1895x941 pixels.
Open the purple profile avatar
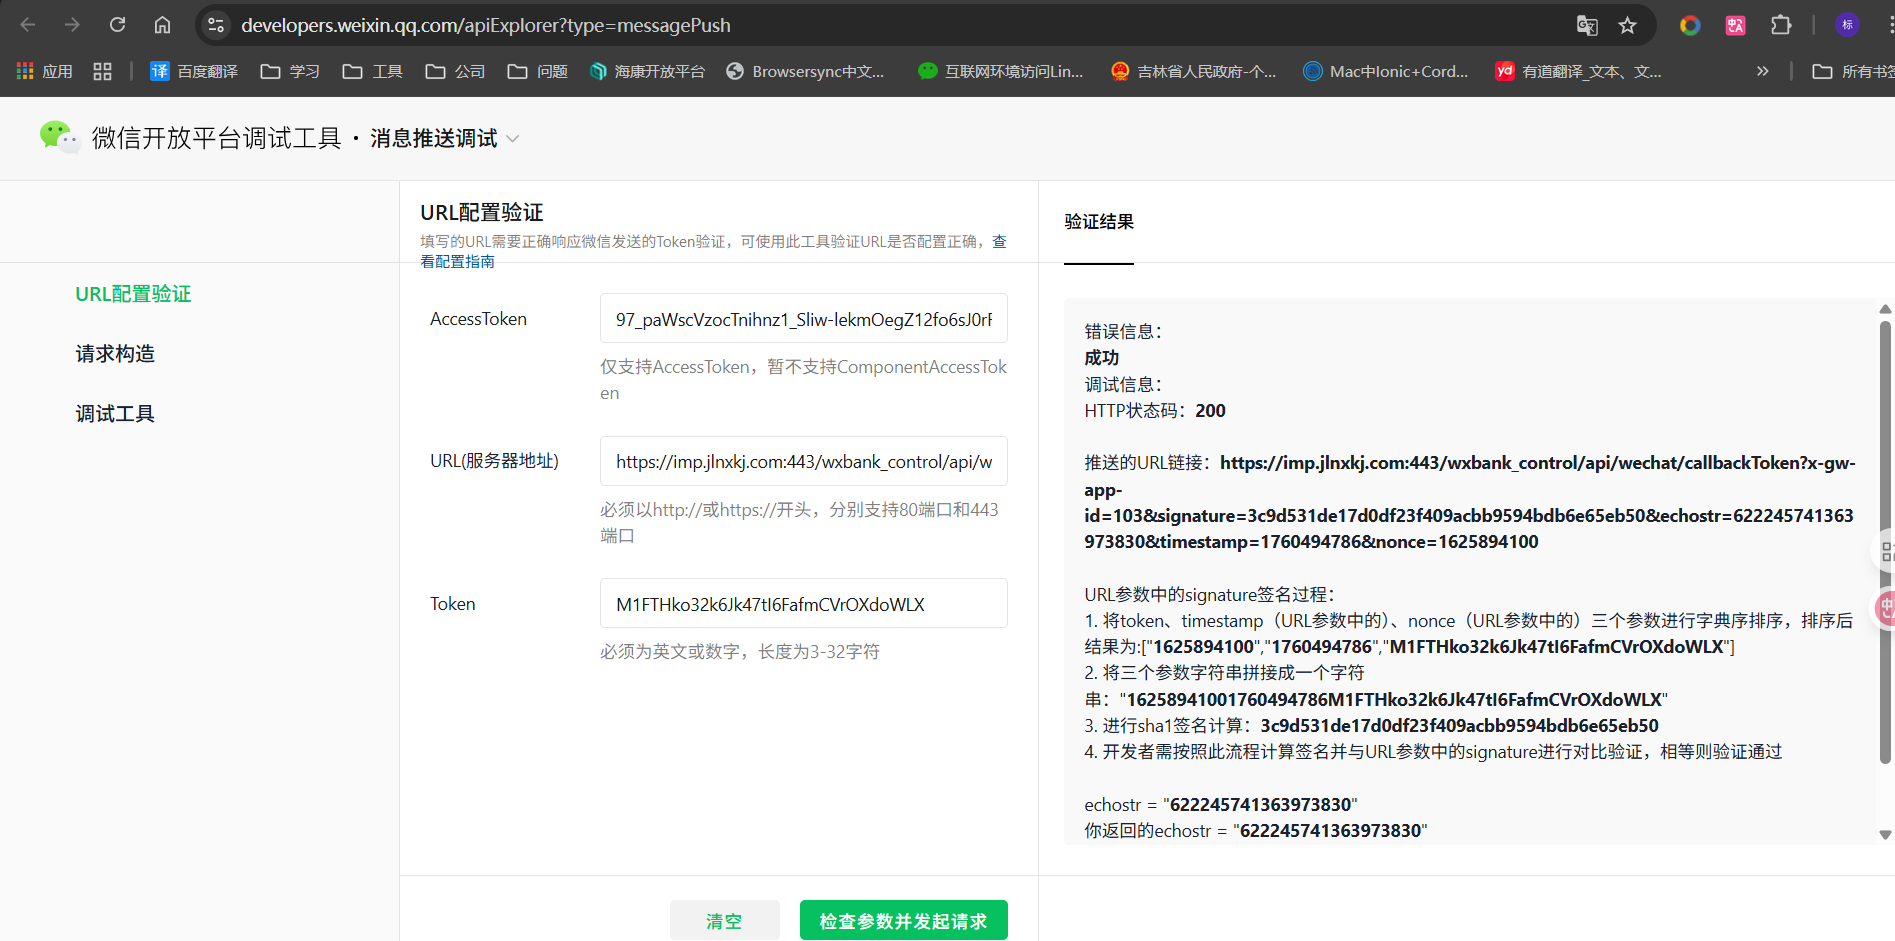tap(1847, 25)
